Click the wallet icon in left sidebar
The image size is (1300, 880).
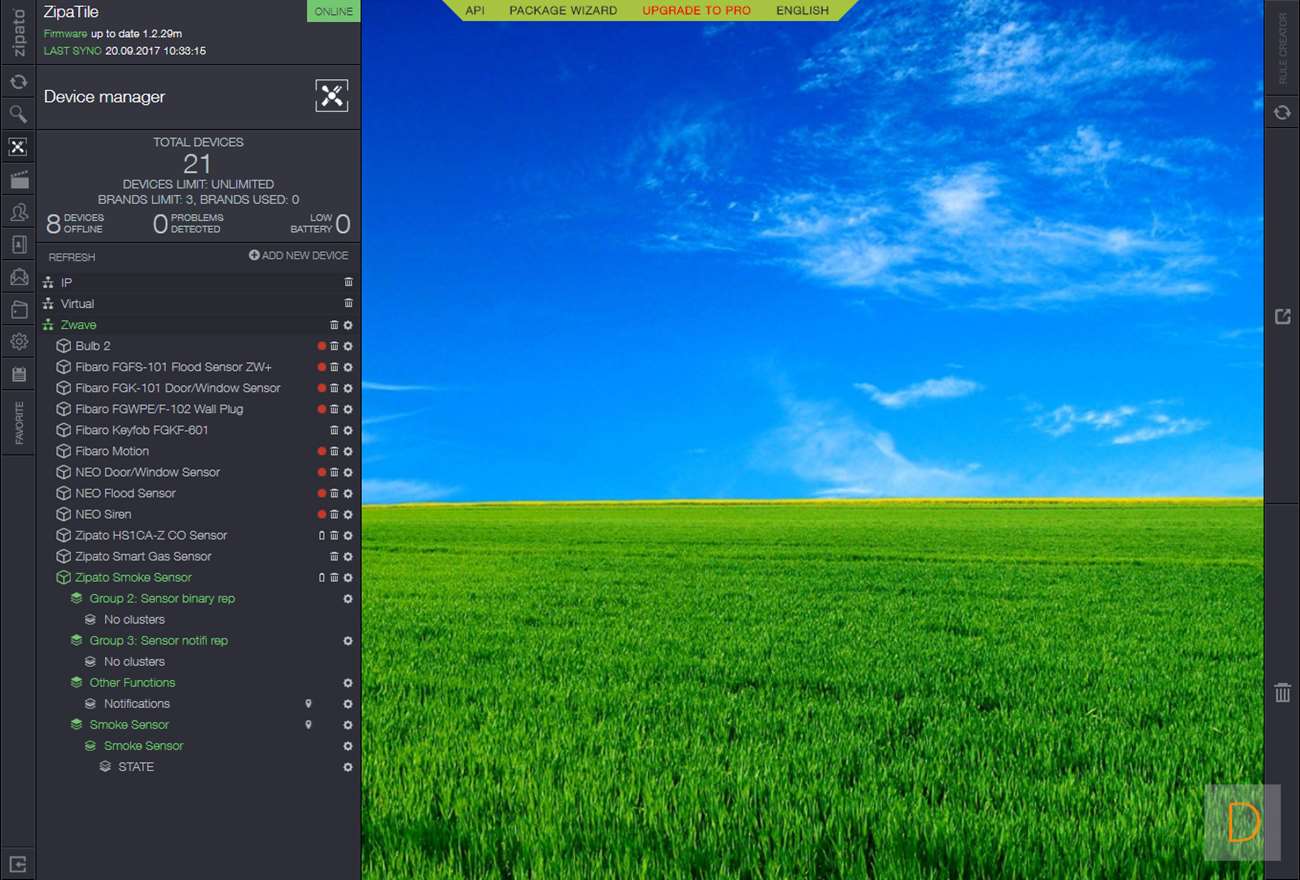pyautogui.click(x=18, y=310)
